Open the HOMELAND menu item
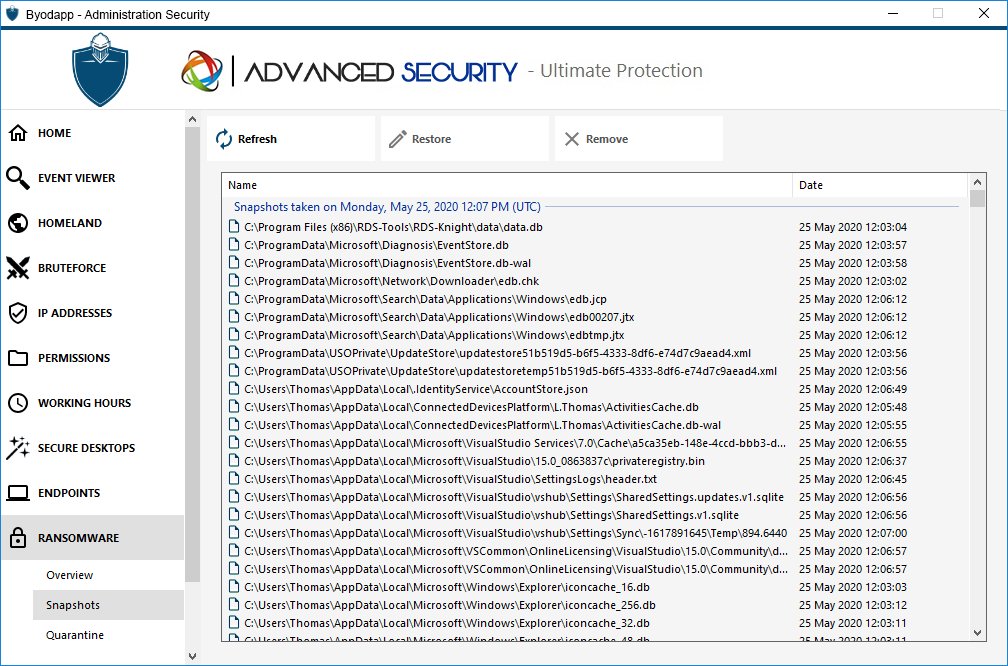 click(93, 223)
